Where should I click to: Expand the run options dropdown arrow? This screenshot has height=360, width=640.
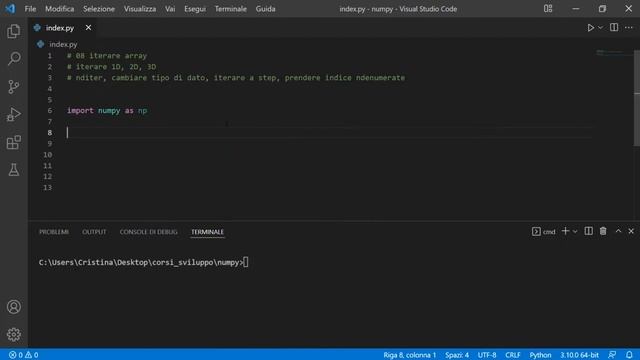(600, 28)
